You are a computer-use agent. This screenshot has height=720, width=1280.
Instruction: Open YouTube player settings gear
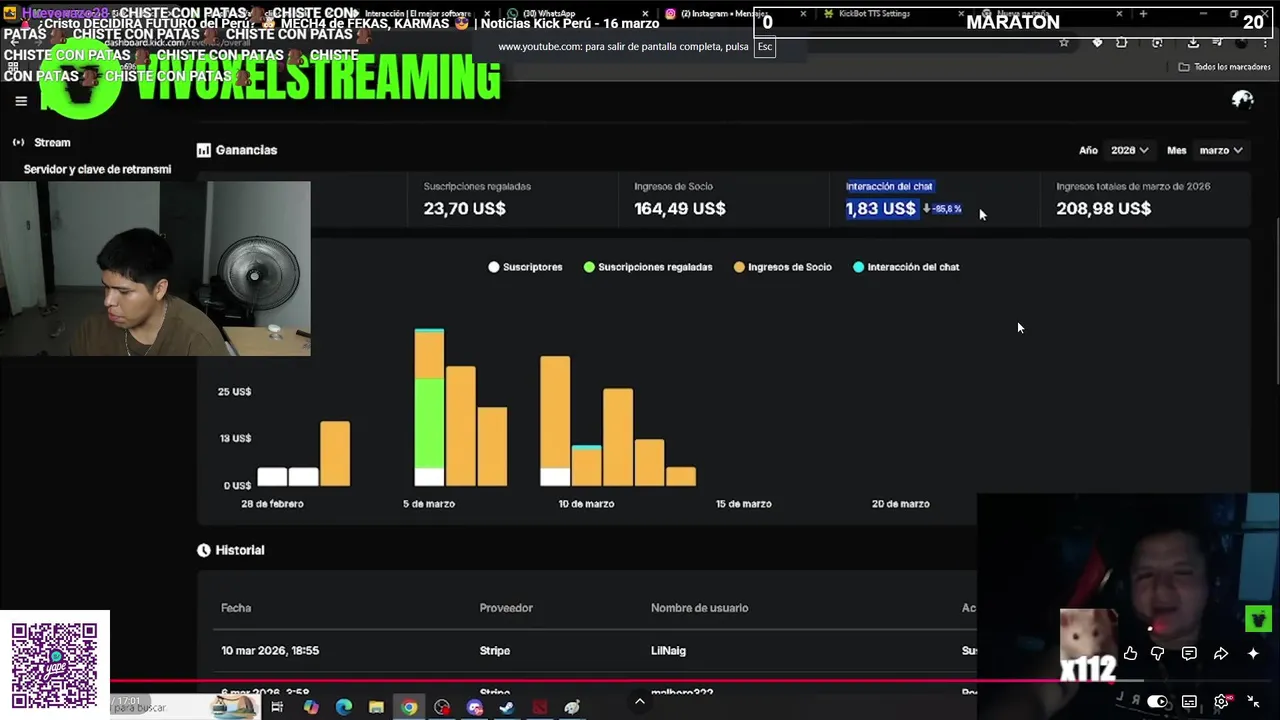coord(1222,702)
